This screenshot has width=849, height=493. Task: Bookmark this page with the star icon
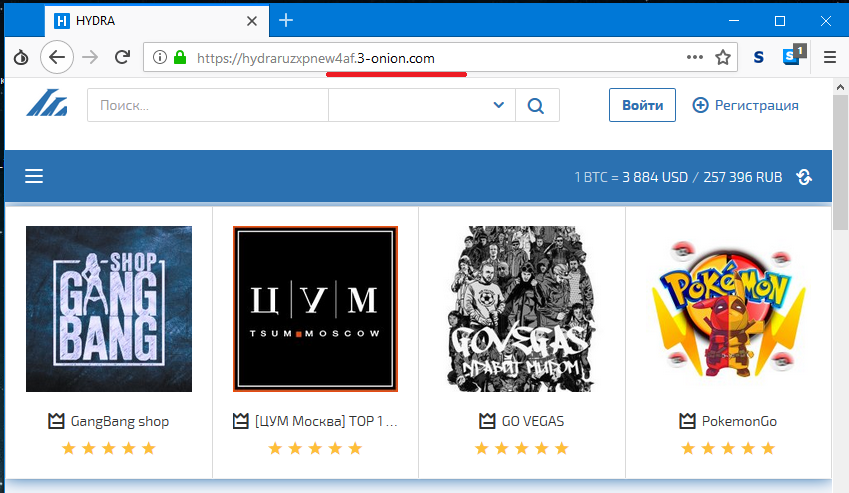coord(723,57)
